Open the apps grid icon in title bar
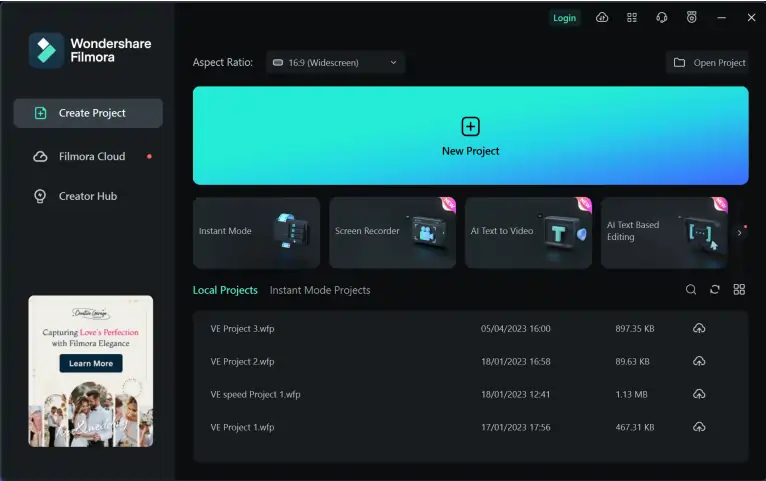 click(632, 18)
